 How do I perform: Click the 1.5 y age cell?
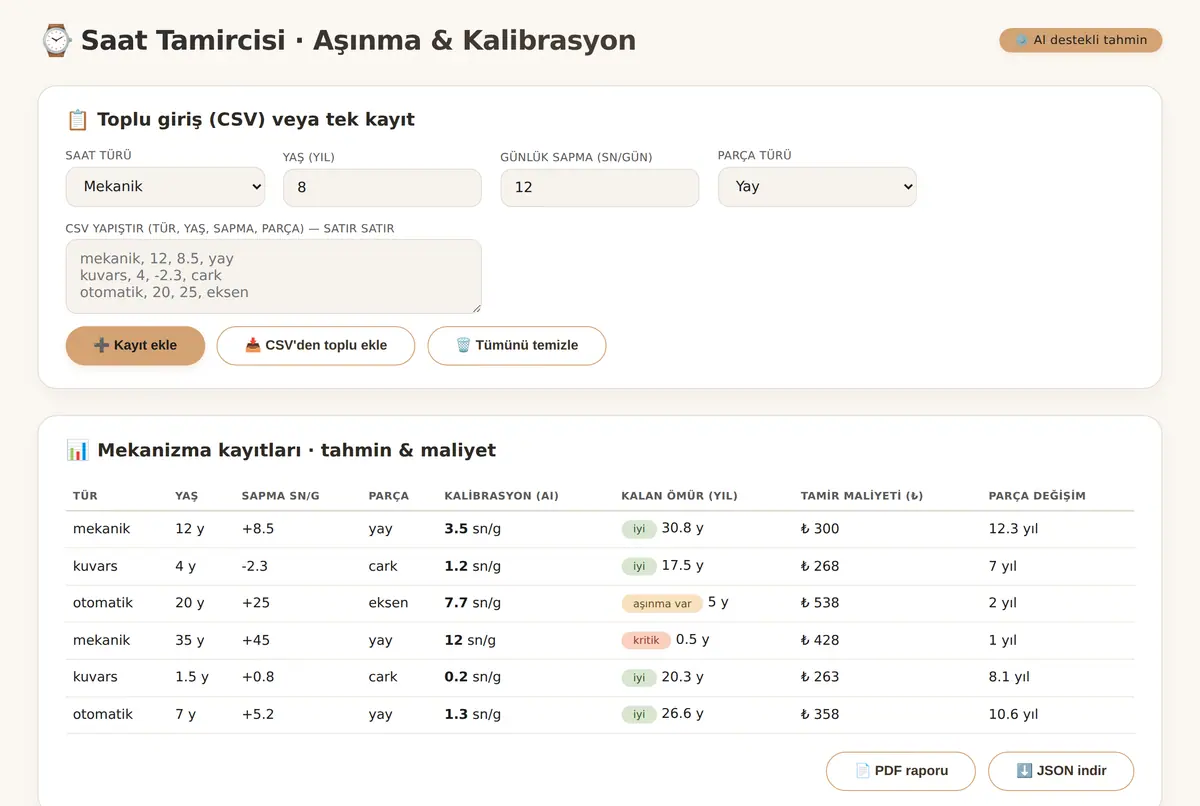192,677
